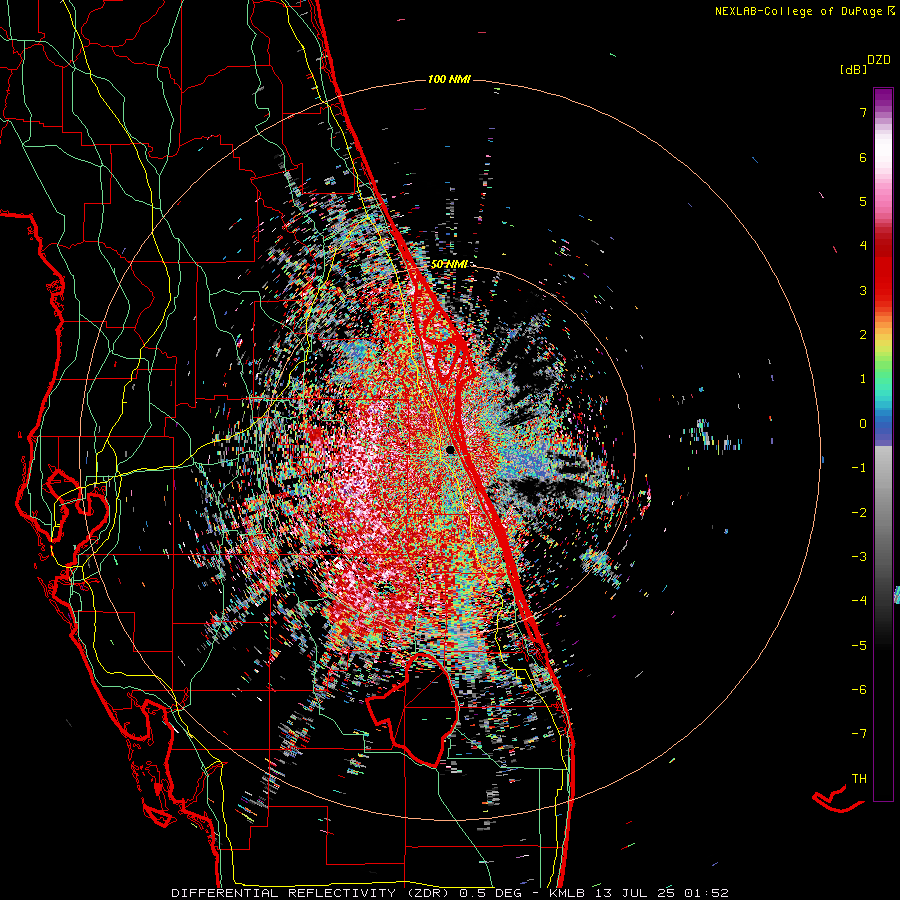Click the -7 value on color scale
900x900 pixels.
859,734
